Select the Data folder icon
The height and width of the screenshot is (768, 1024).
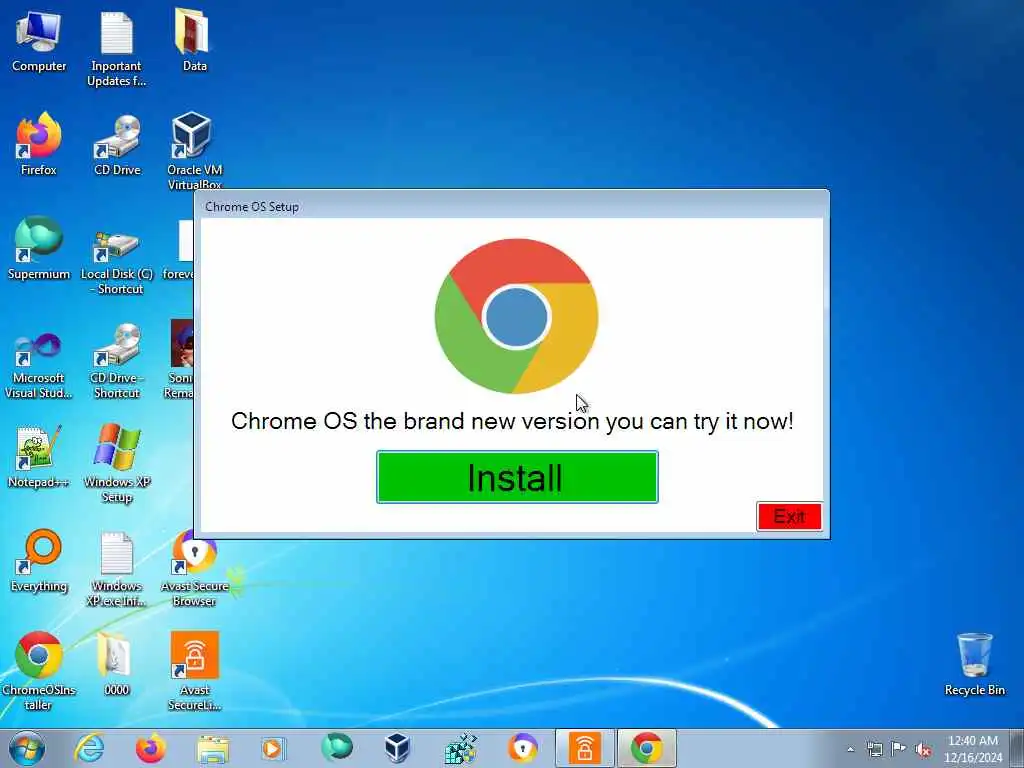click(194, 40)
